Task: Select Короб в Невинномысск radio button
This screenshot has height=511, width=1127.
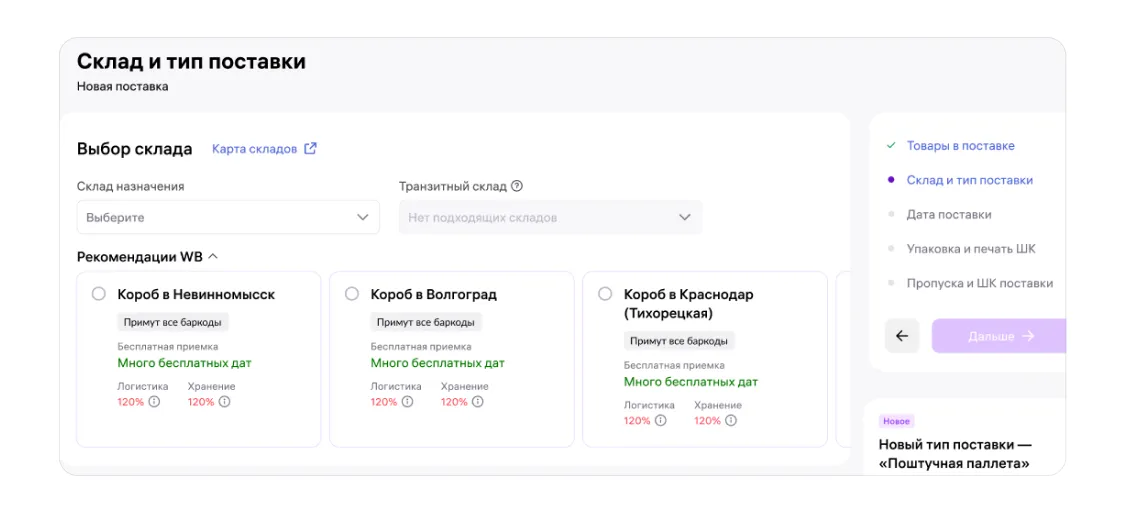Action: pos(99,294)
